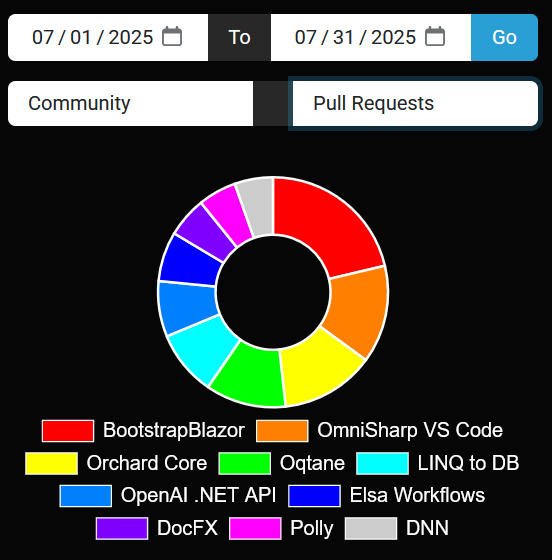Click the BootstrapBlazor legend label
The width and height of the screenshot is (552, 560).
pyautogui.click(x=174, y=430)
